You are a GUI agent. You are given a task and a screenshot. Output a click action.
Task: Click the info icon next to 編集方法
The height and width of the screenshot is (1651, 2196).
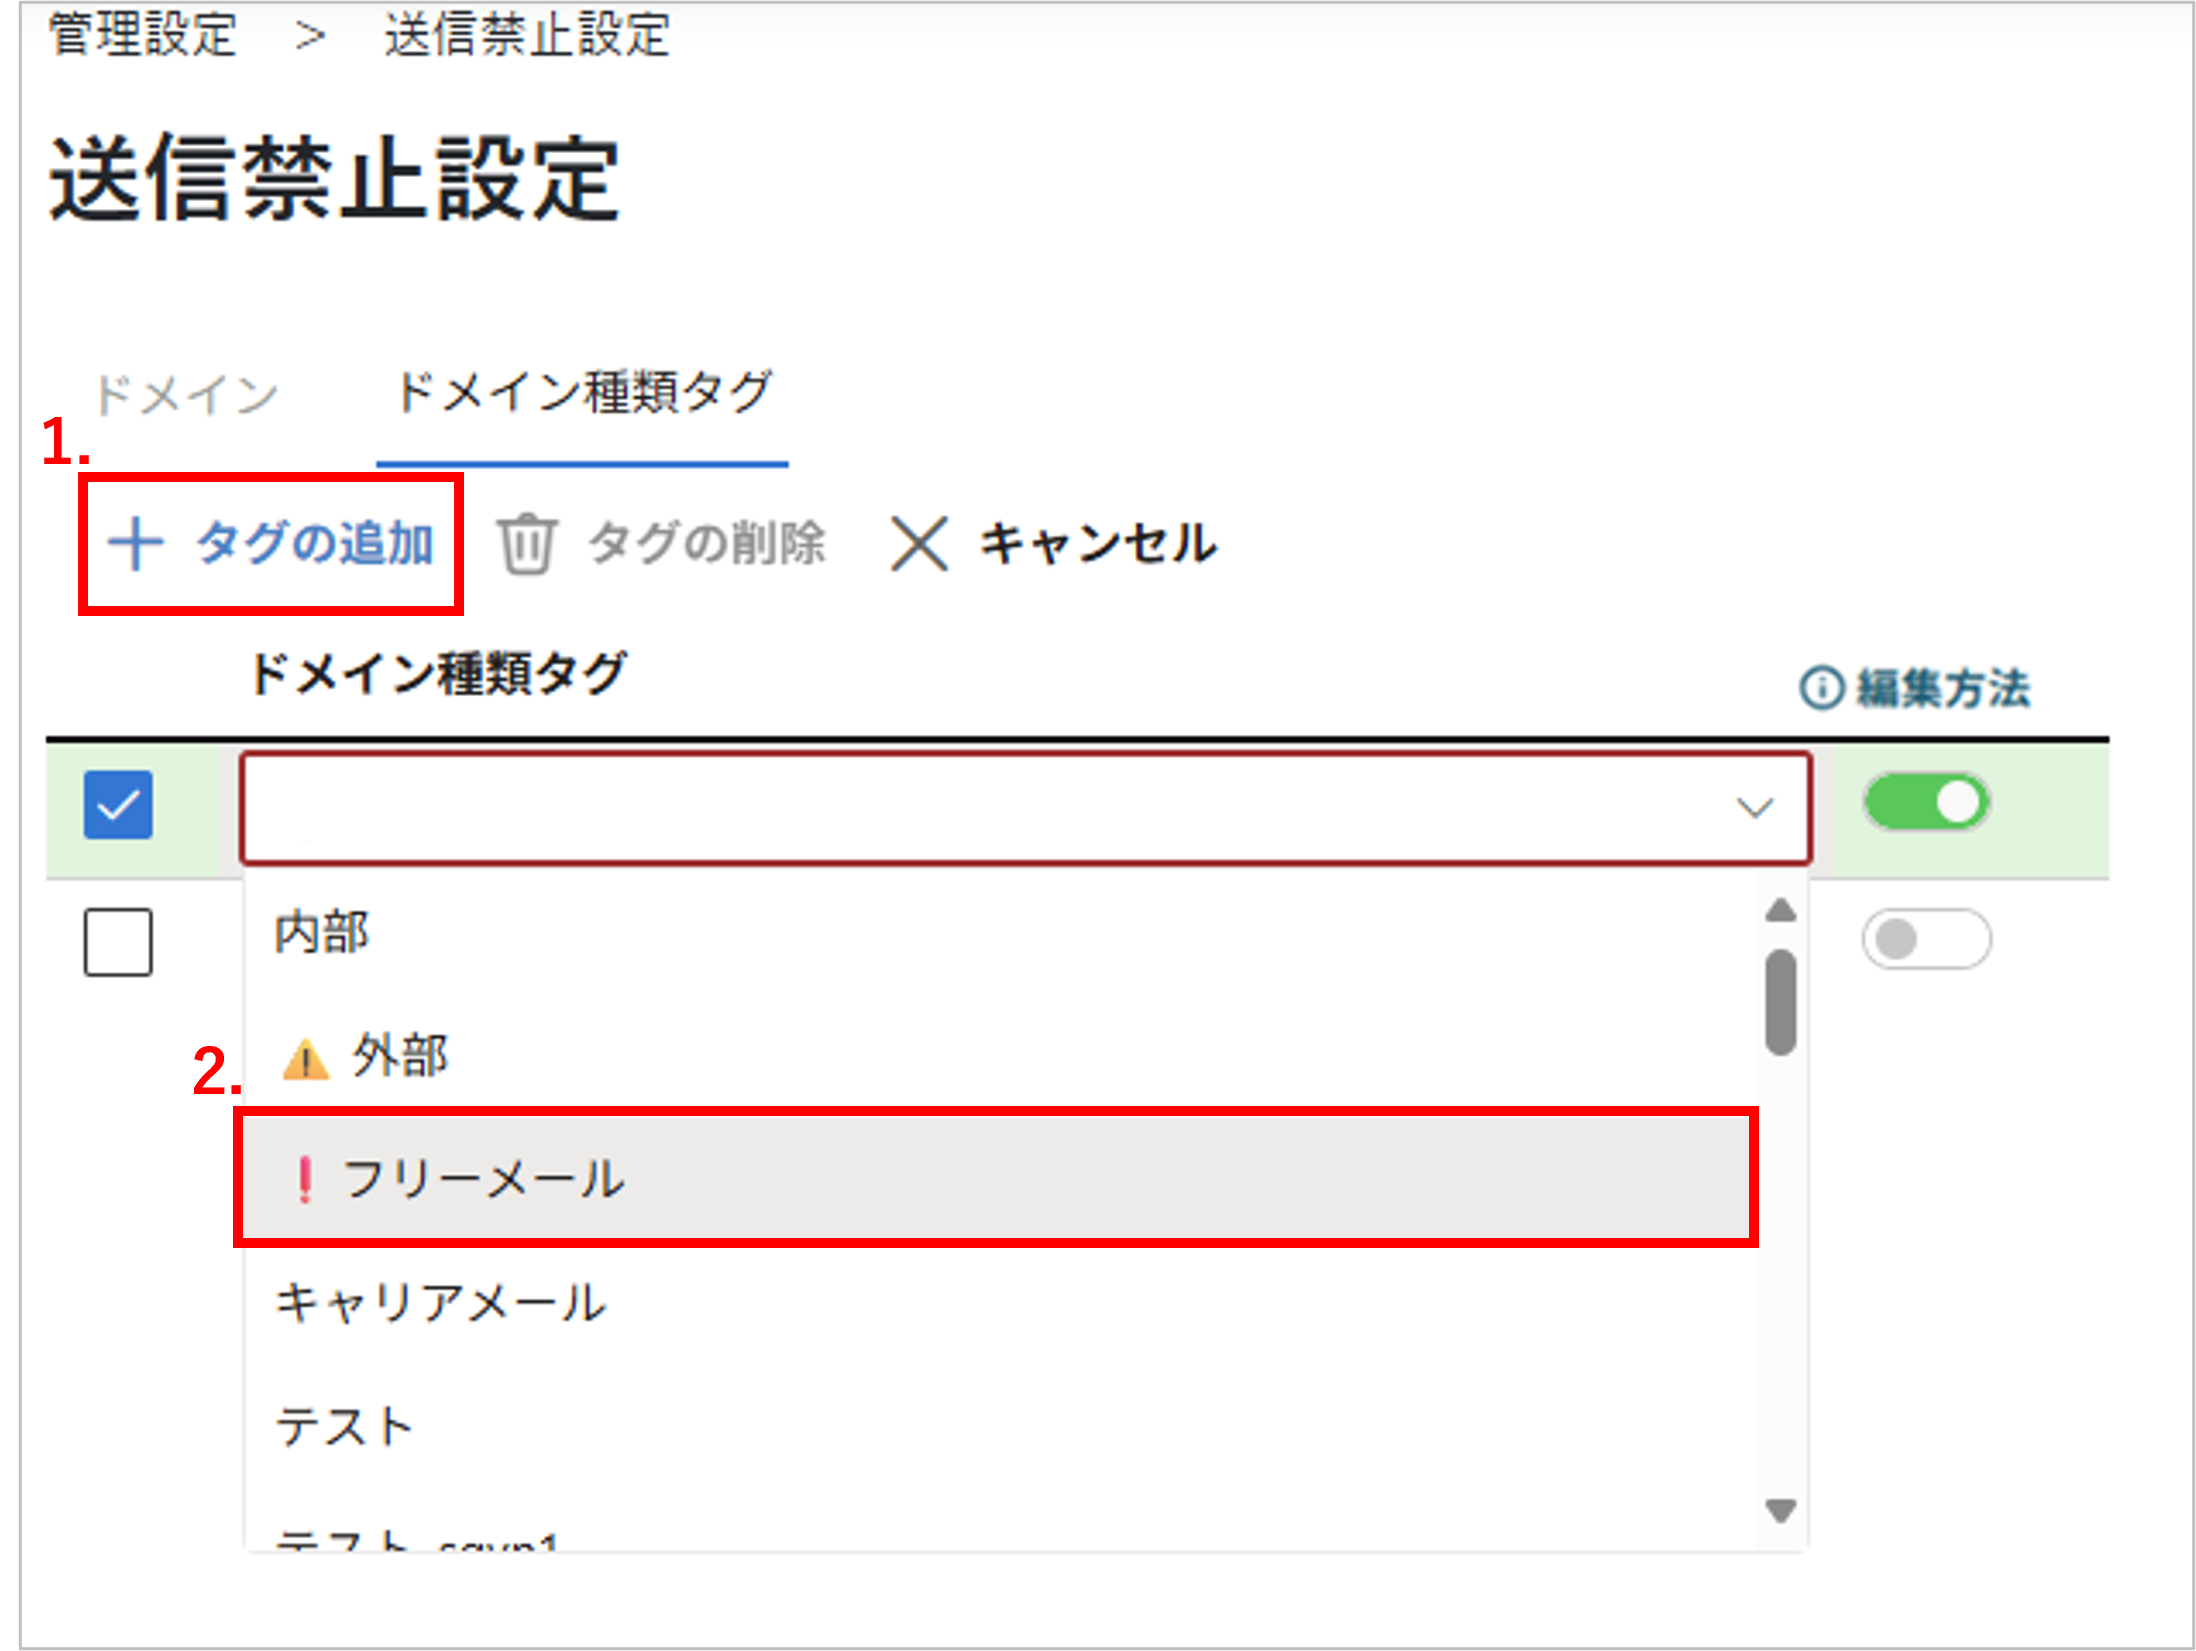1821,689
